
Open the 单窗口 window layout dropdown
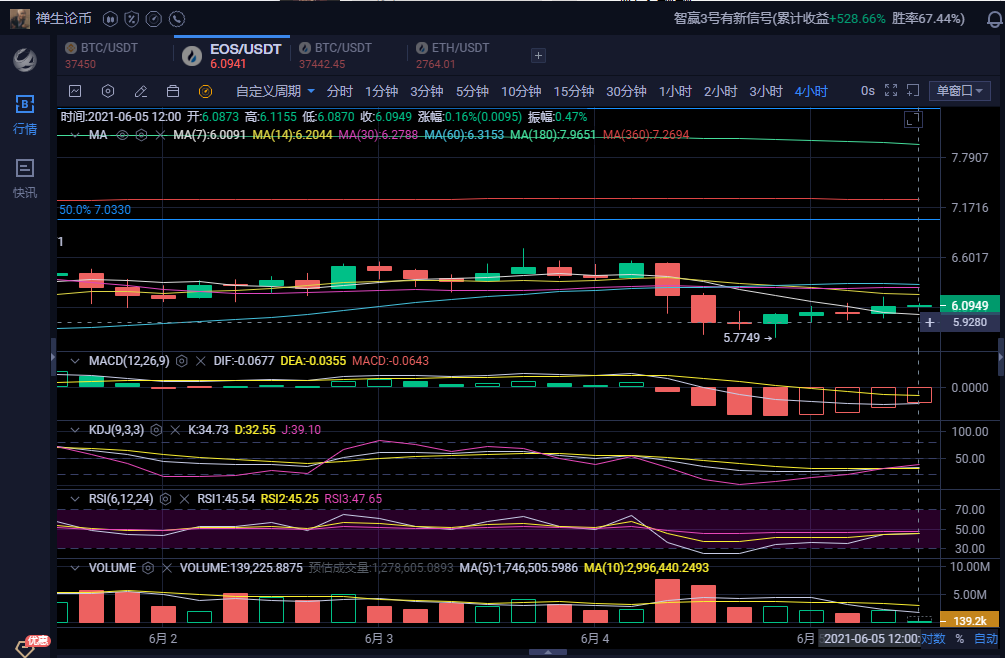point(959,91)
